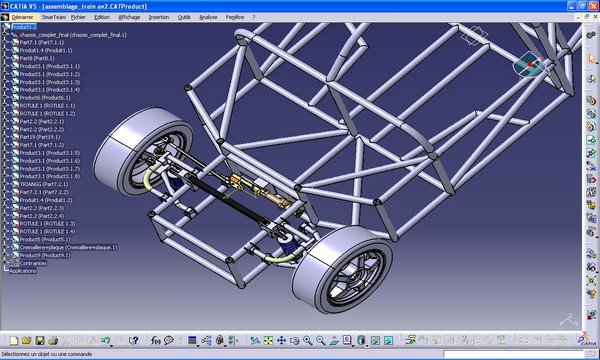This screenshot has width=600, height=360.
Task: Click the New document icon
Action: [x=14, y=340]
